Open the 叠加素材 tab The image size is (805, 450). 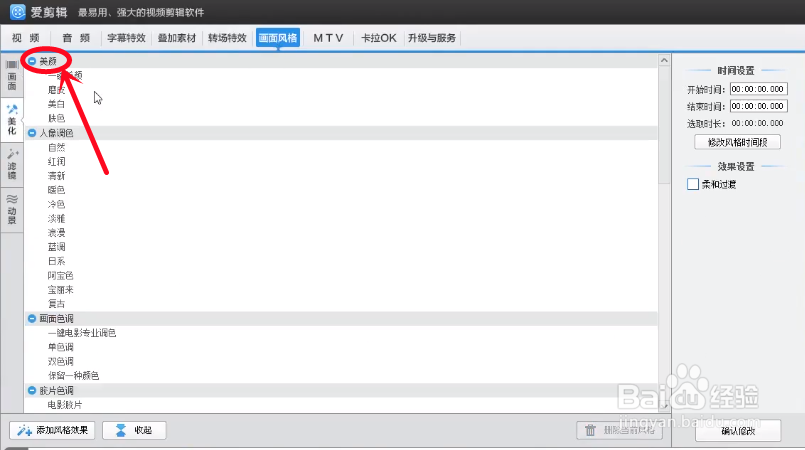pyautogui.click(x=177, y=38)
